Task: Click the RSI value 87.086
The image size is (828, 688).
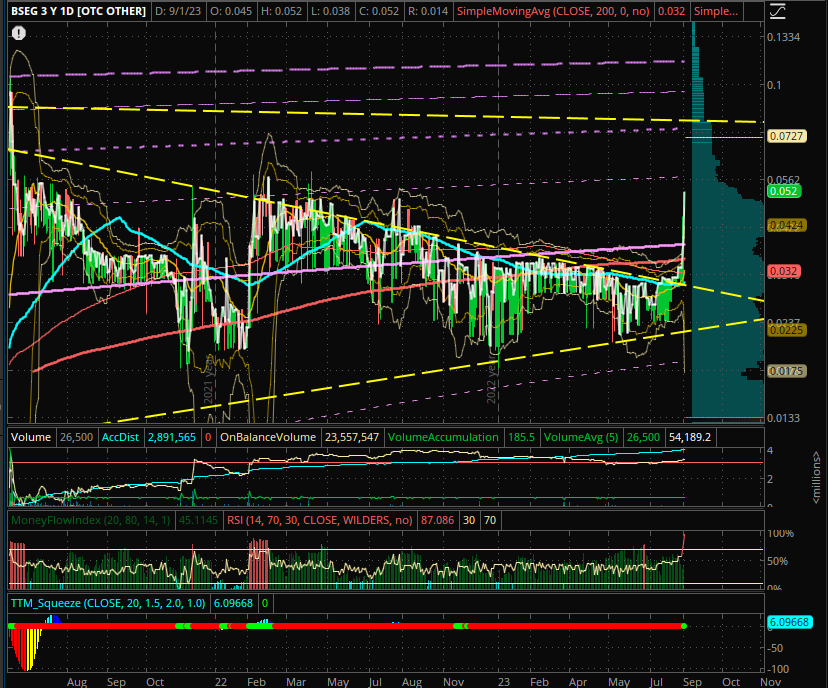Action: click(437, 520)
